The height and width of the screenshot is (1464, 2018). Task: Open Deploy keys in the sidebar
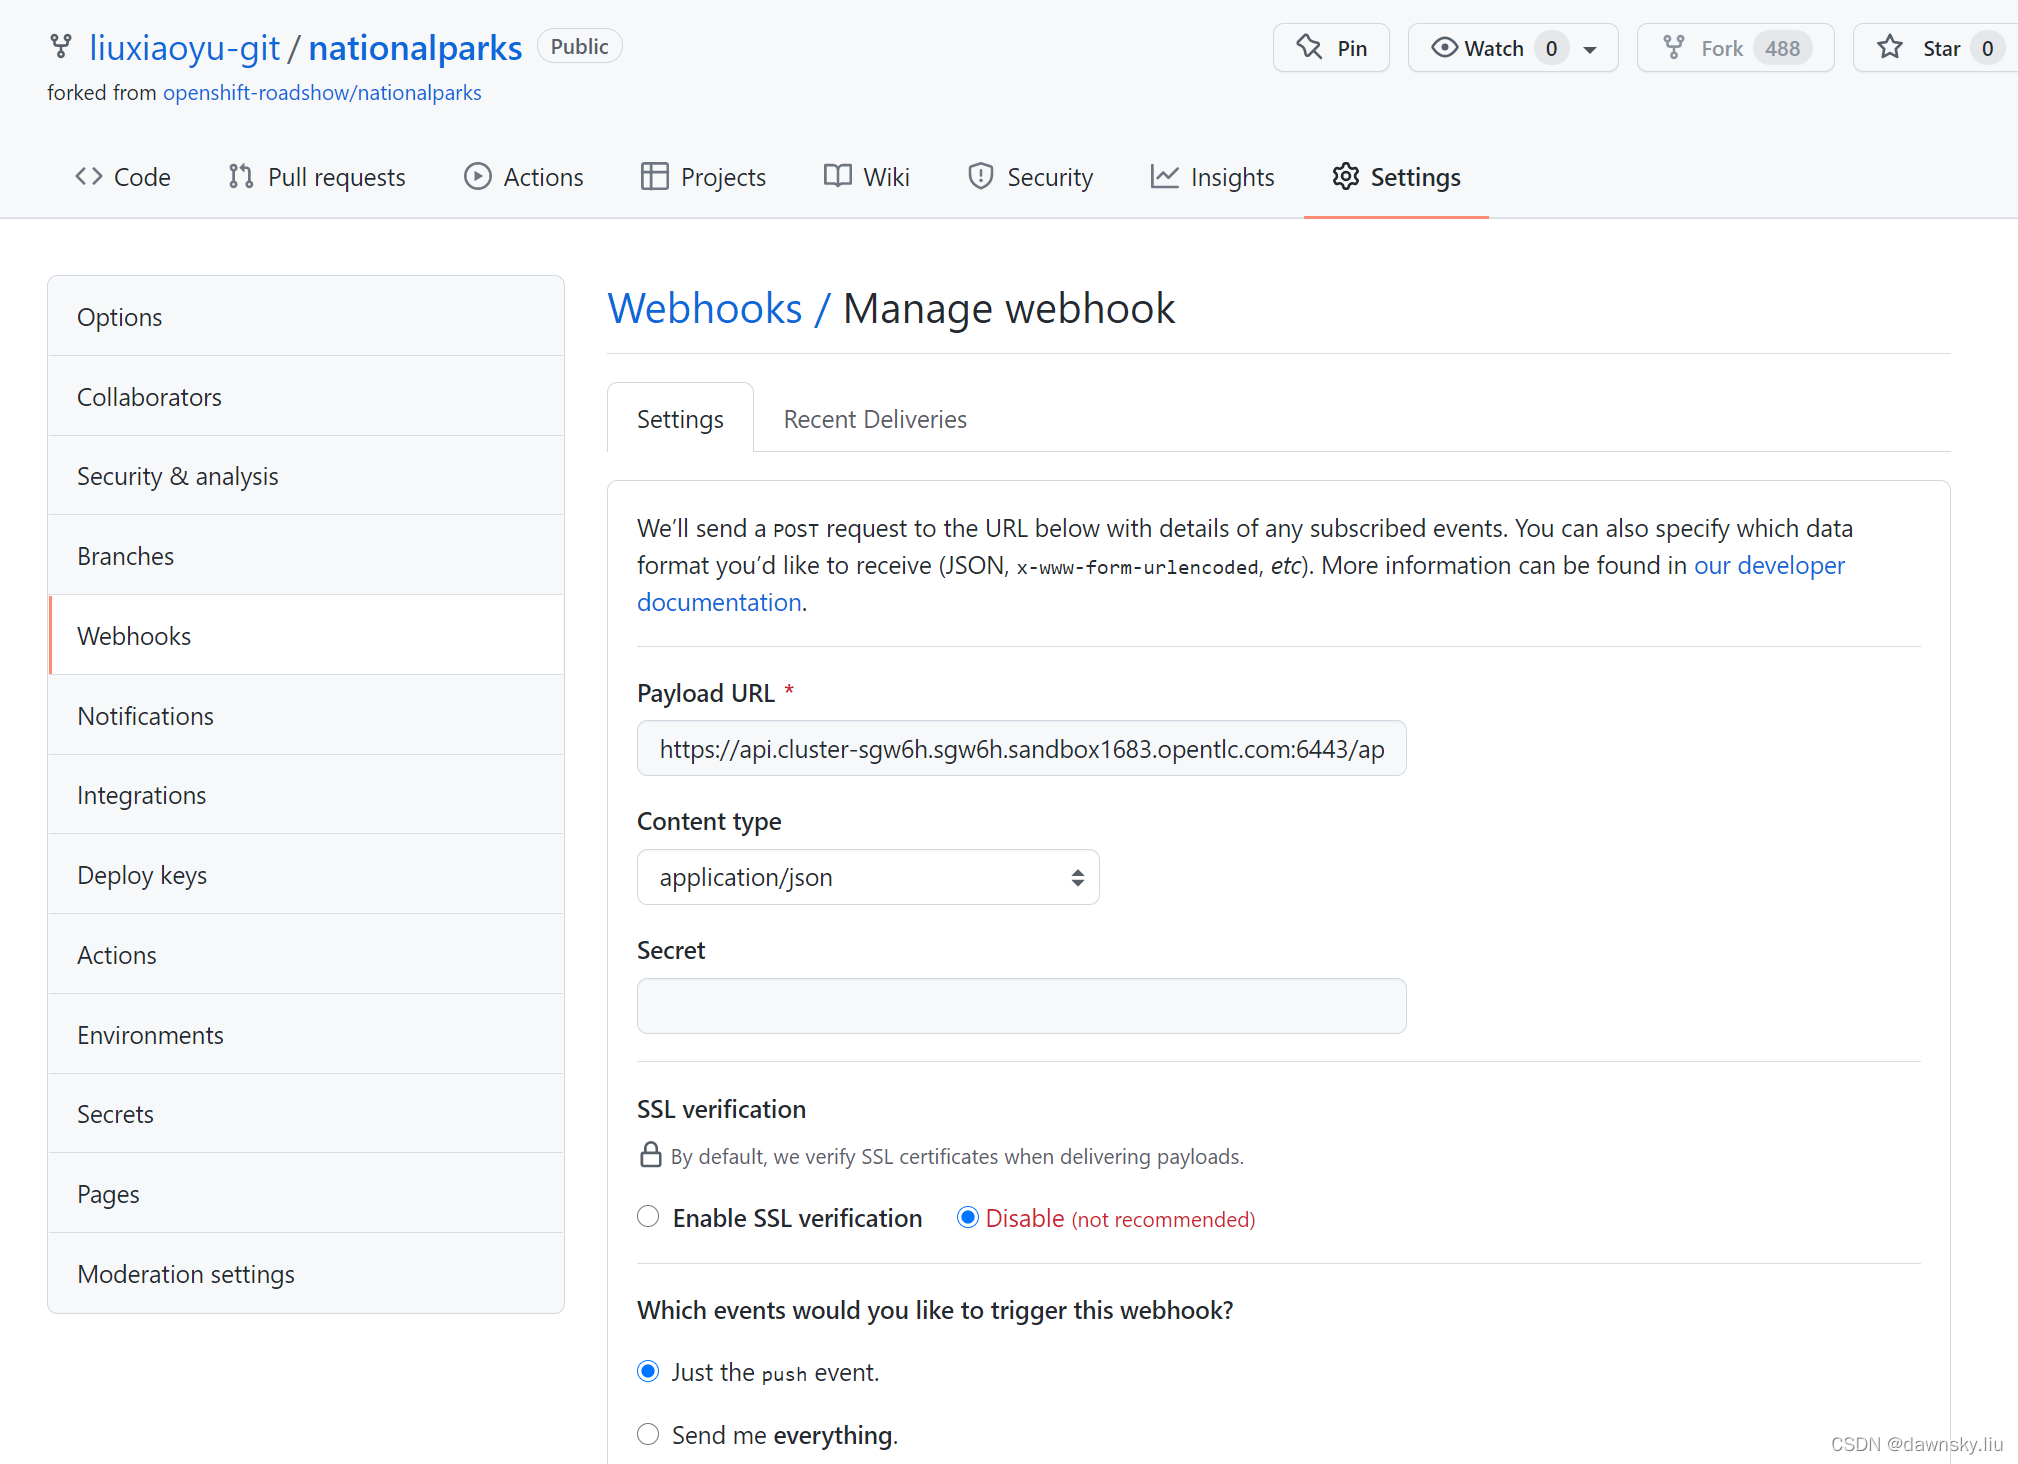click(x=306, y=874)
